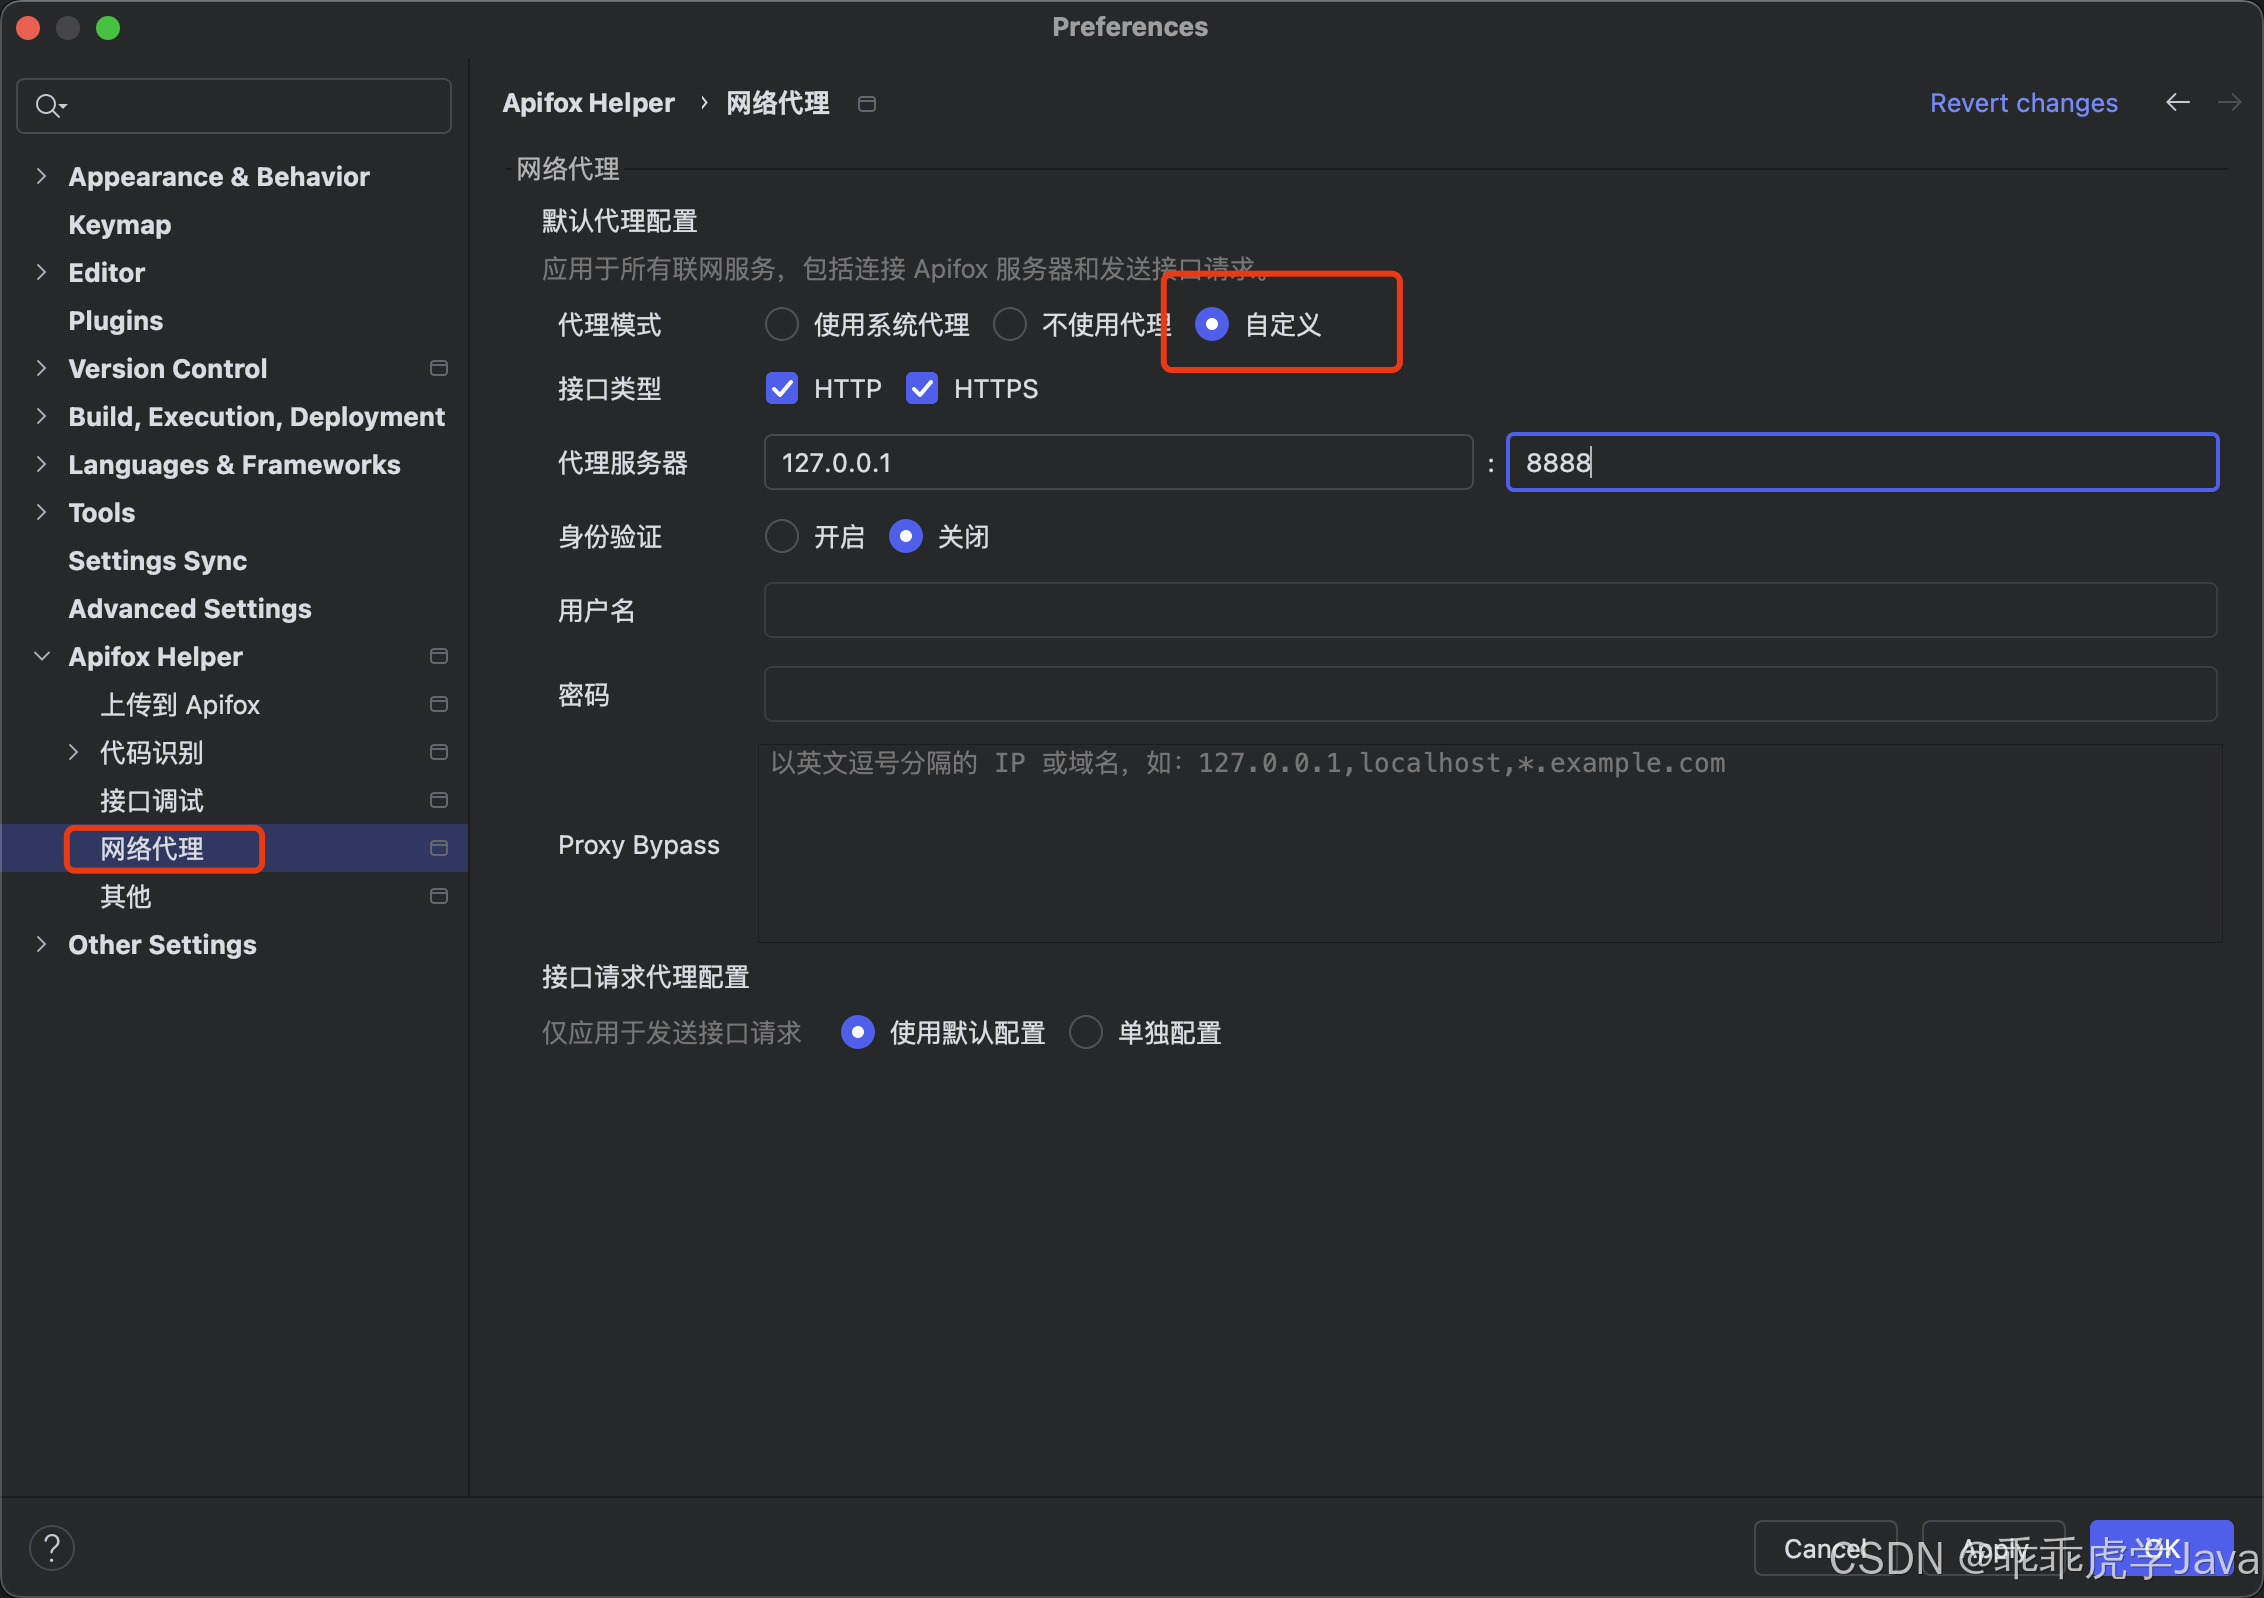Viewport: 2264px width, 1598px height.
Task: Expand the 代码识别 subtree
Action: (x=73, y=752)
